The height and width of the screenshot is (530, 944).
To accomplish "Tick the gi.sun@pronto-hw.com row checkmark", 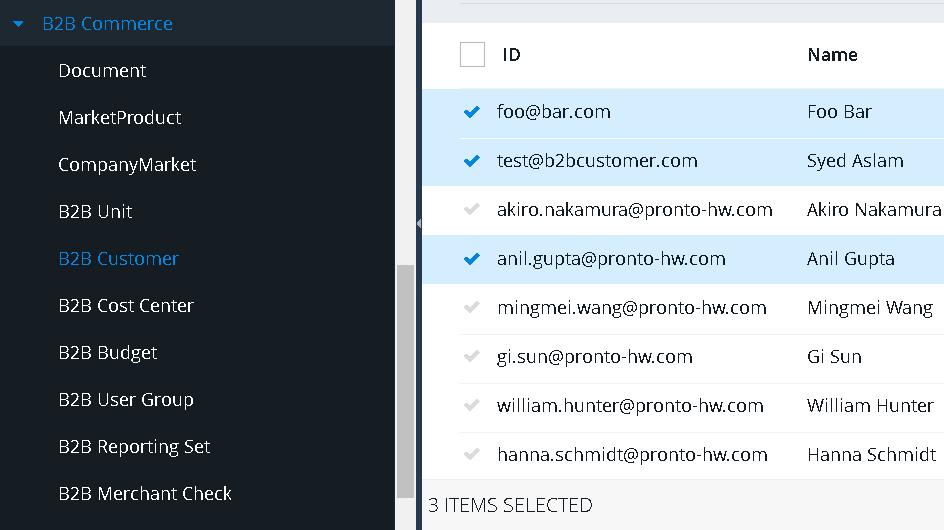I will (472, 357).
